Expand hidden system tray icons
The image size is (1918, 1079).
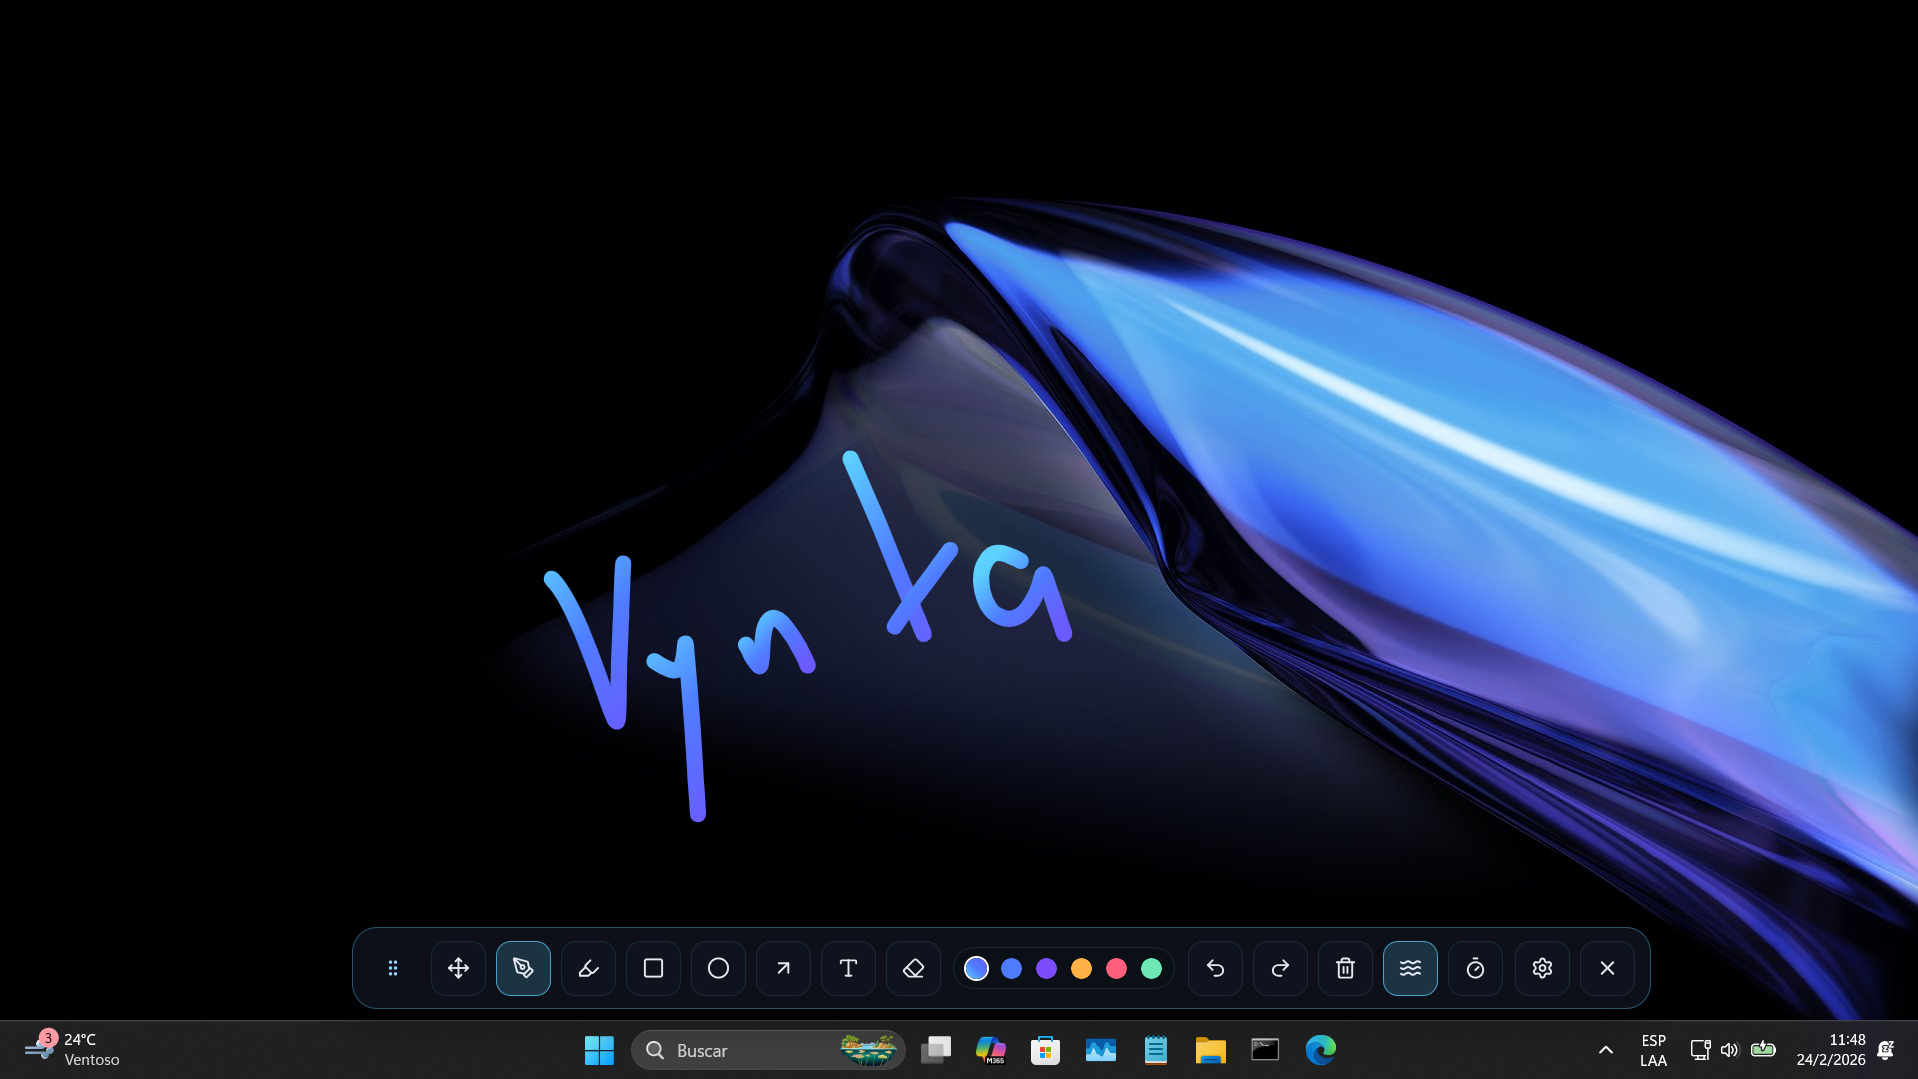1605,1050
